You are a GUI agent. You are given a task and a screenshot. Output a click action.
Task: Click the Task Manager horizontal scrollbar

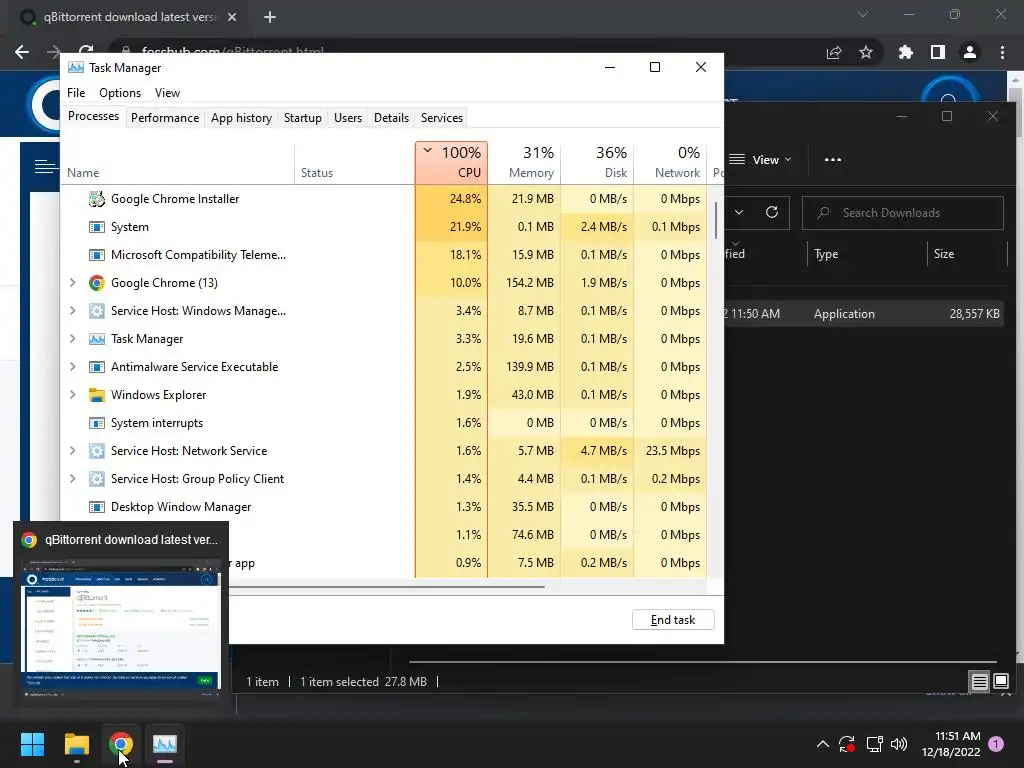point(387,586)
